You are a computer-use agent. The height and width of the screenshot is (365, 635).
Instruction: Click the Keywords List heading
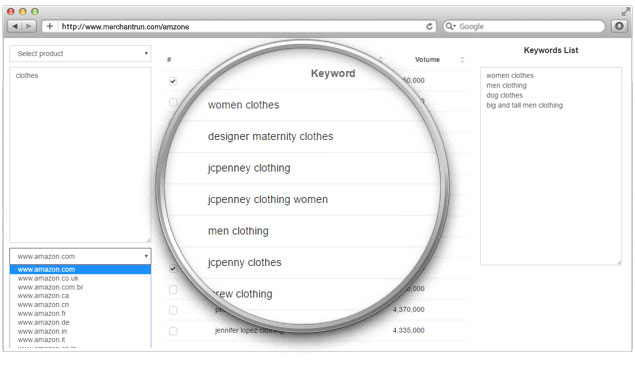pos(551,50)
